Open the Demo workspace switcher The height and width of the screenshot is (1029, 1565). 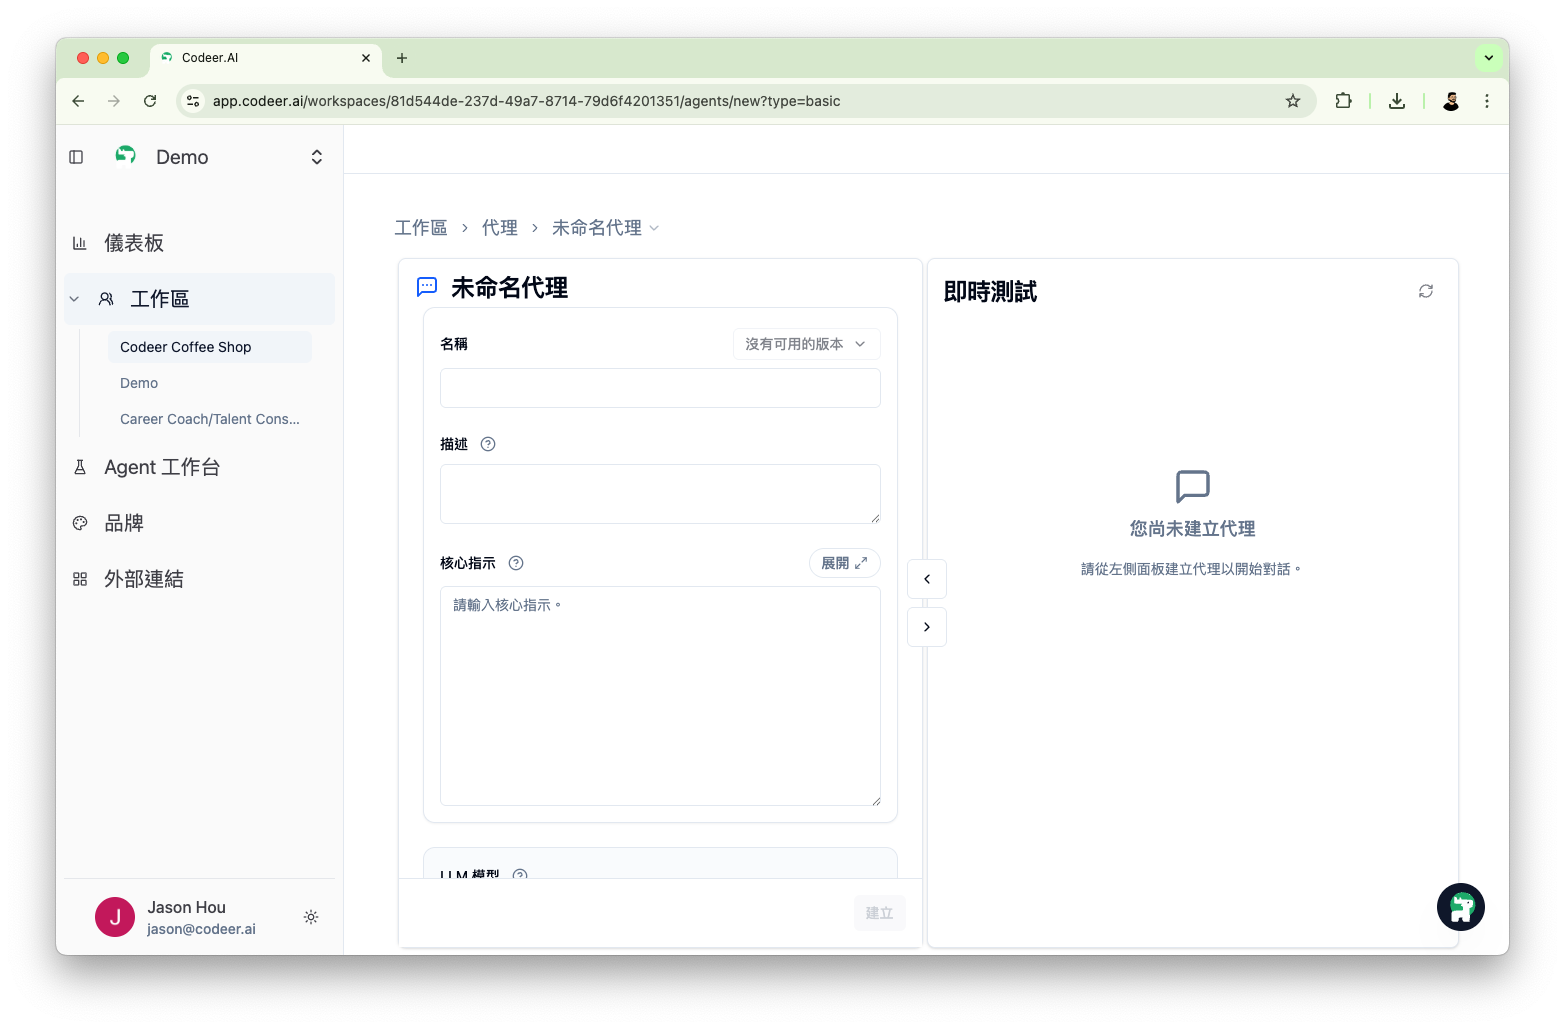(x=316, y=156)
